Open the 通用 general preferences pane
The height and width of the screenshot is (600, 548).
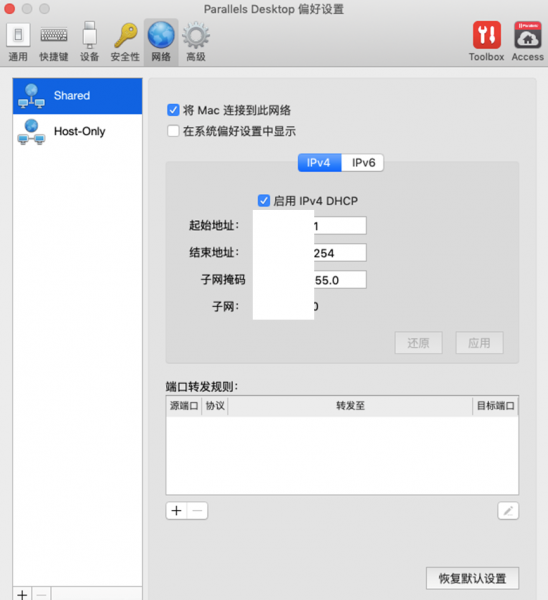tap(18, 42)
